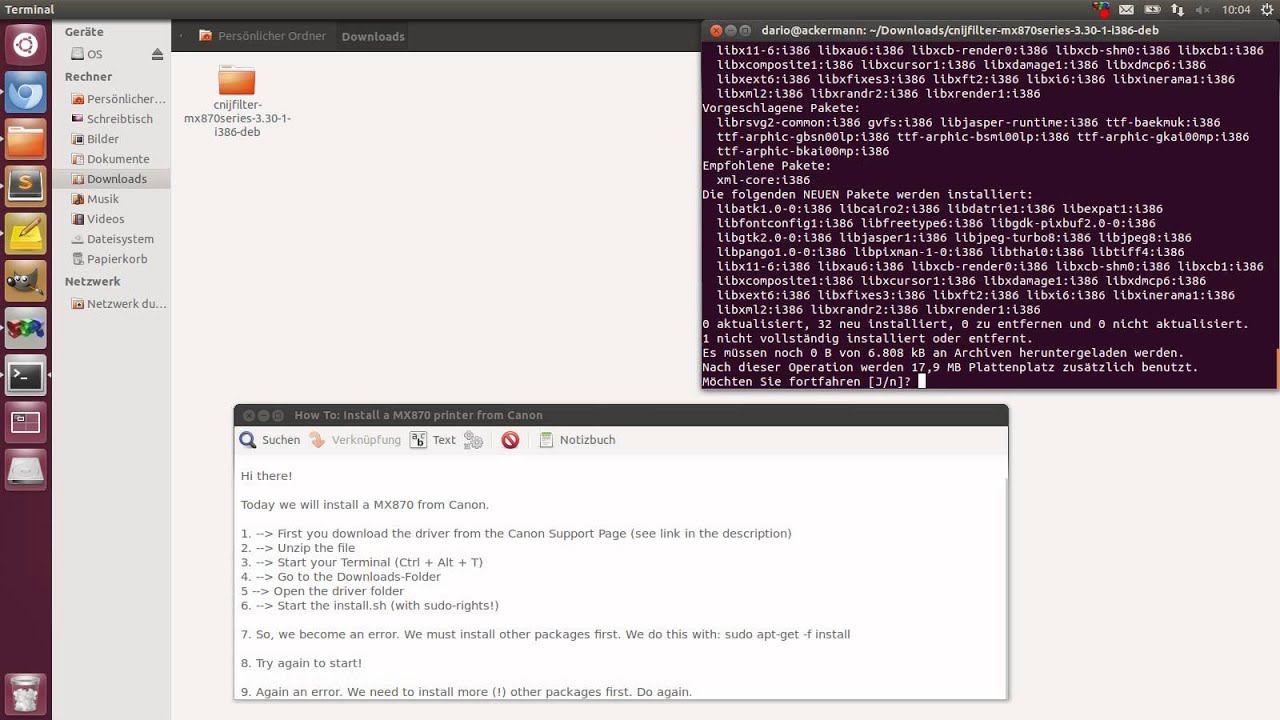Open the disk drive icon in launcher
The image size is (1280, 720).
26,471
